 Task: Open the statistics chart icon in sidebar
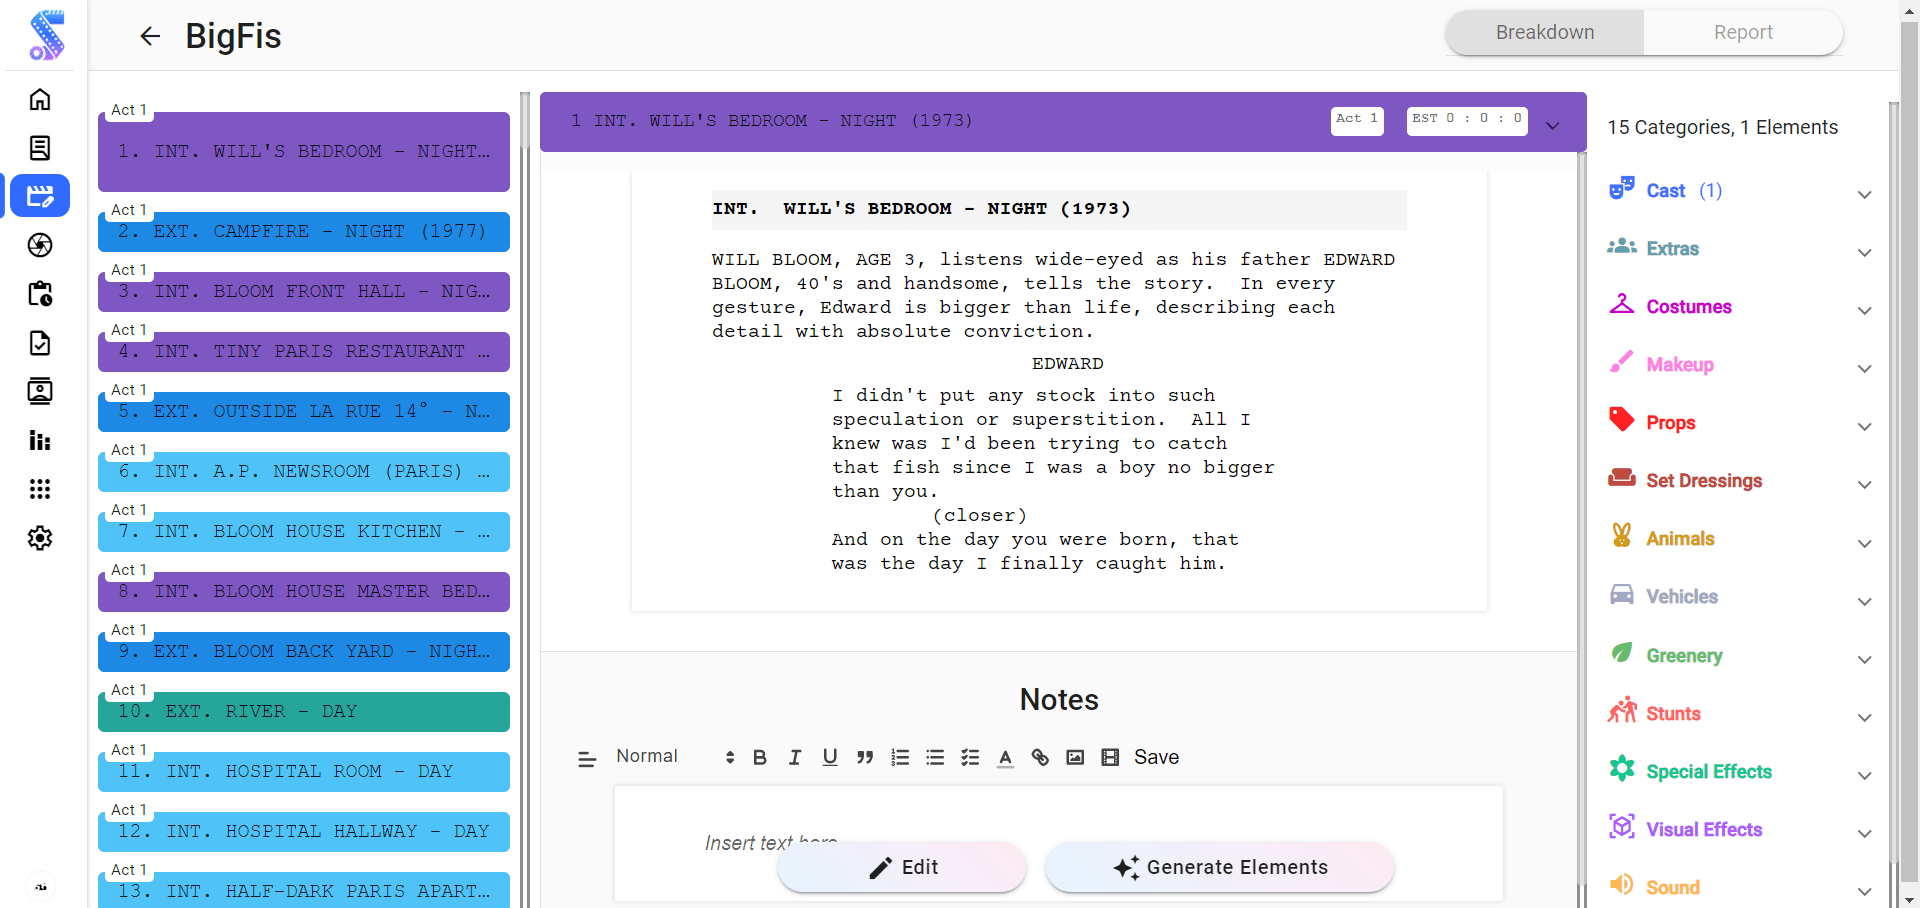click(x=40, y=440)
